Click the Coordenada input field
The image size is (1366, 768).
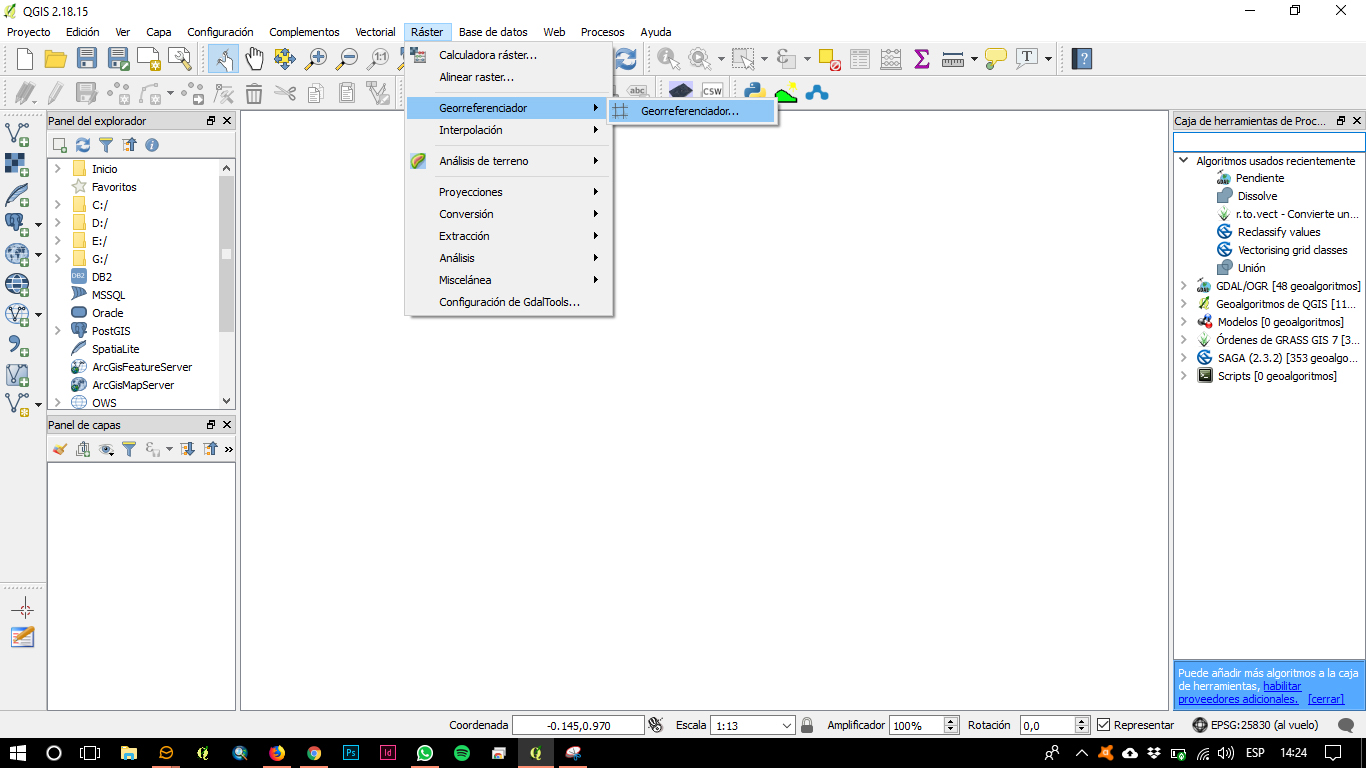578,726
